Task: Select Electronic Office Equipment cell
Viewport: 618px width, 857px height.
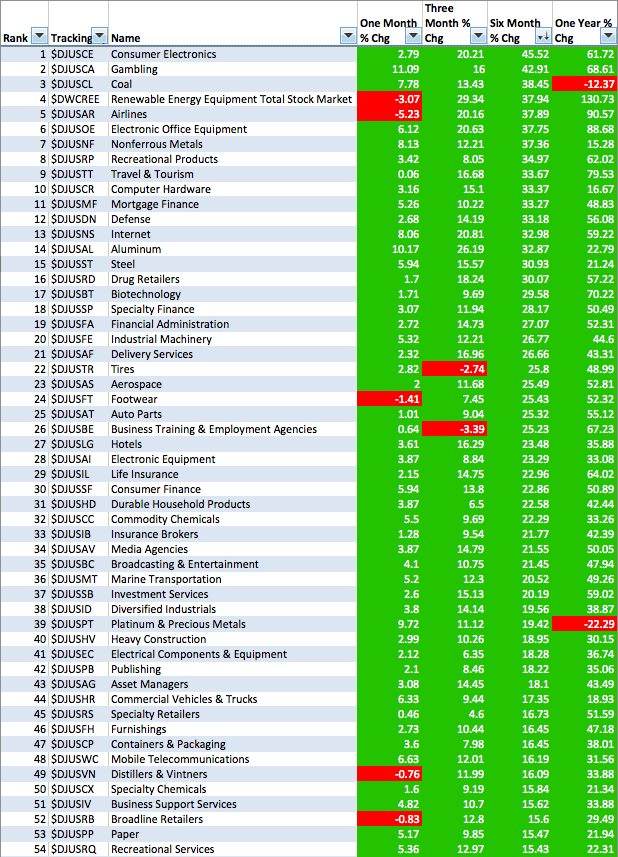Action: [x=233, y=129]
